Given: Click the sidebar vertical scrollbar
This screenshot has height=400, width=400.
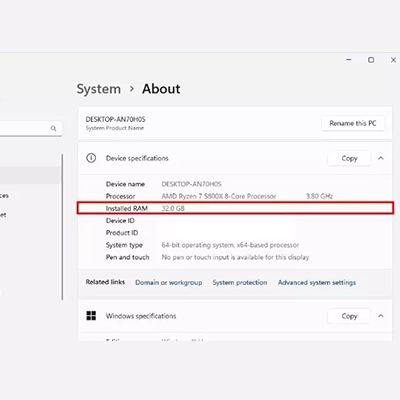Looking at the screenshot, I should pyautogui.click(x=62, y=227).
